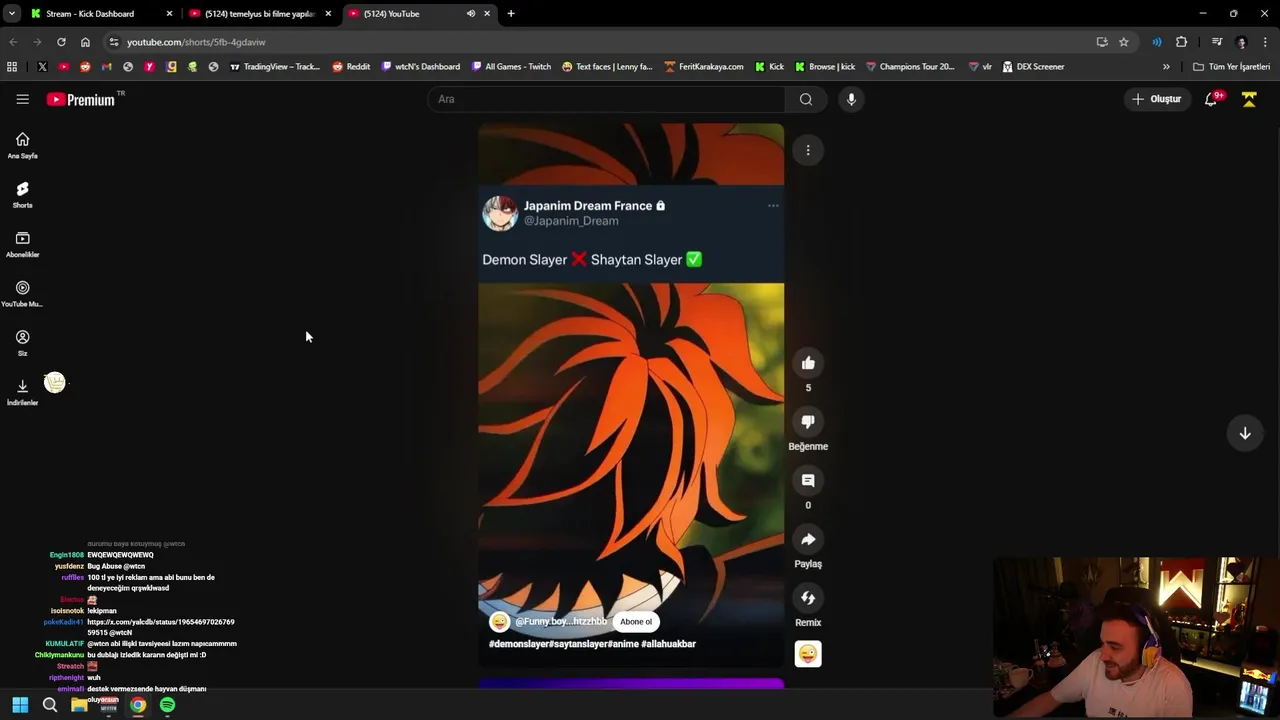Open Windows Start menu
This screenshot has width=1280, height=720.
pyautogui.click(x=20, y=705)
